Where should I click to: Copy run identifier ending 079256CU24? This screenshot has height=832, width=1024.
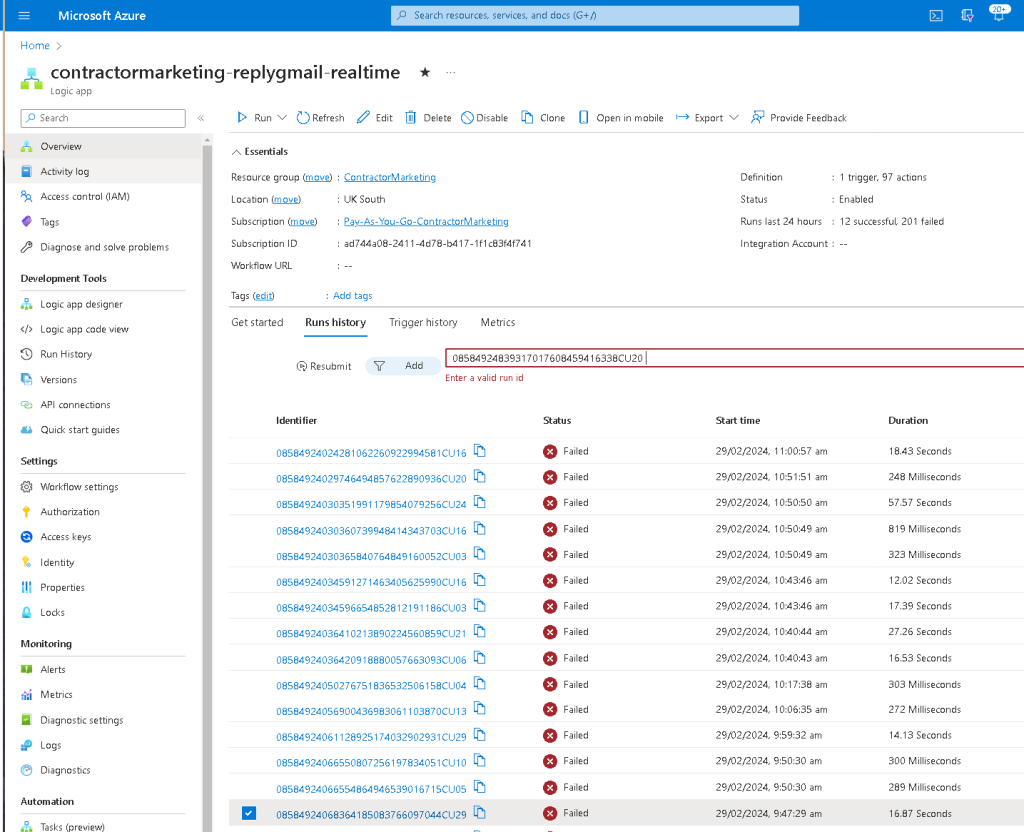tap(480, 502)
